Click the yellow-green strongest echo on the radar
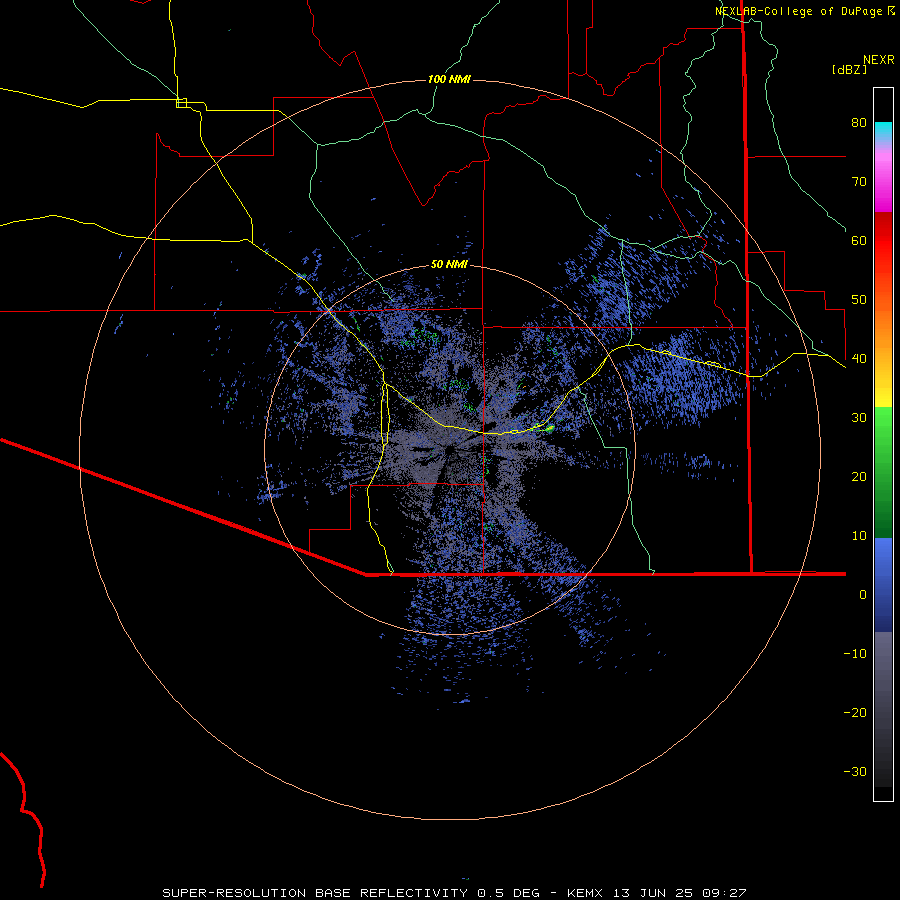 [x=549, y=428]
